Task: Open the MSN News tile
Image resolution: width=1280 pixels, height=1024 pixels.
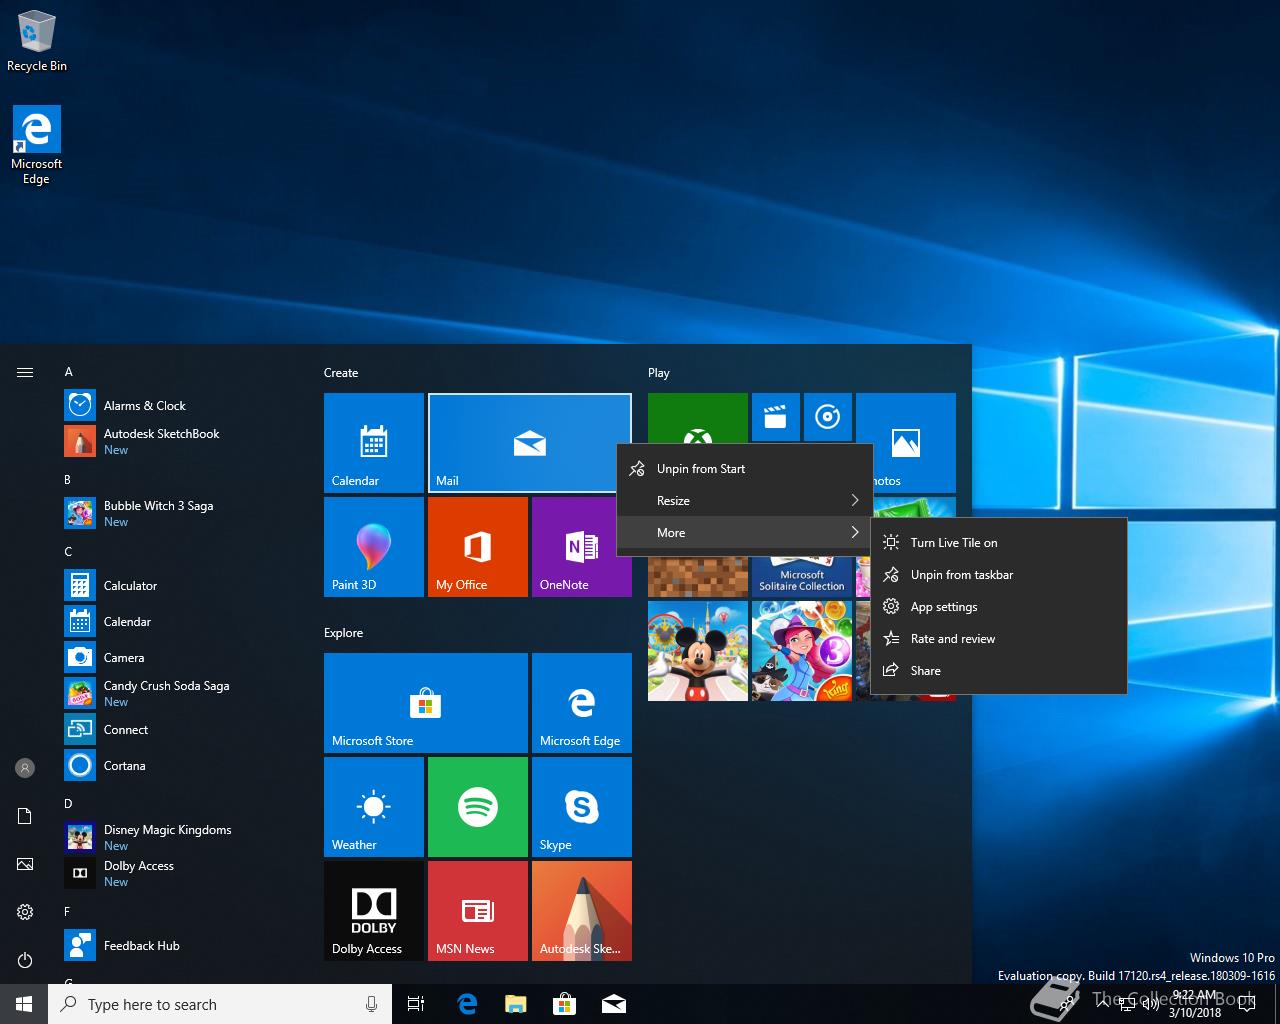Action: pos(478,911)
